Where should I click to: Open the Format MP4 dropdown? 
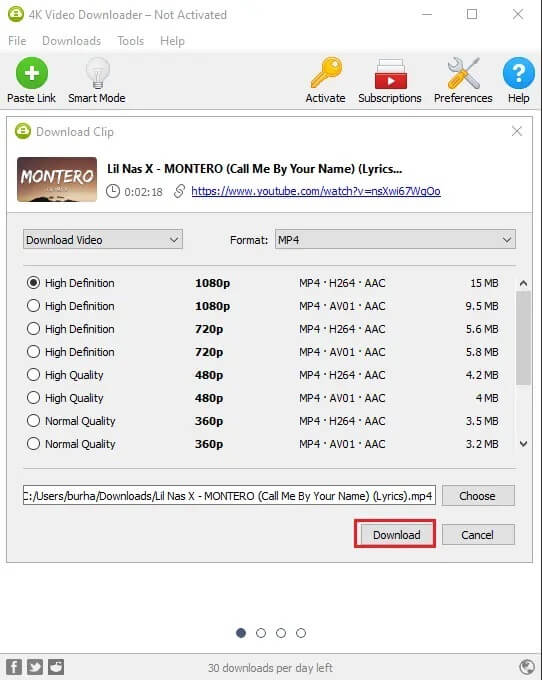pos(395,239)
